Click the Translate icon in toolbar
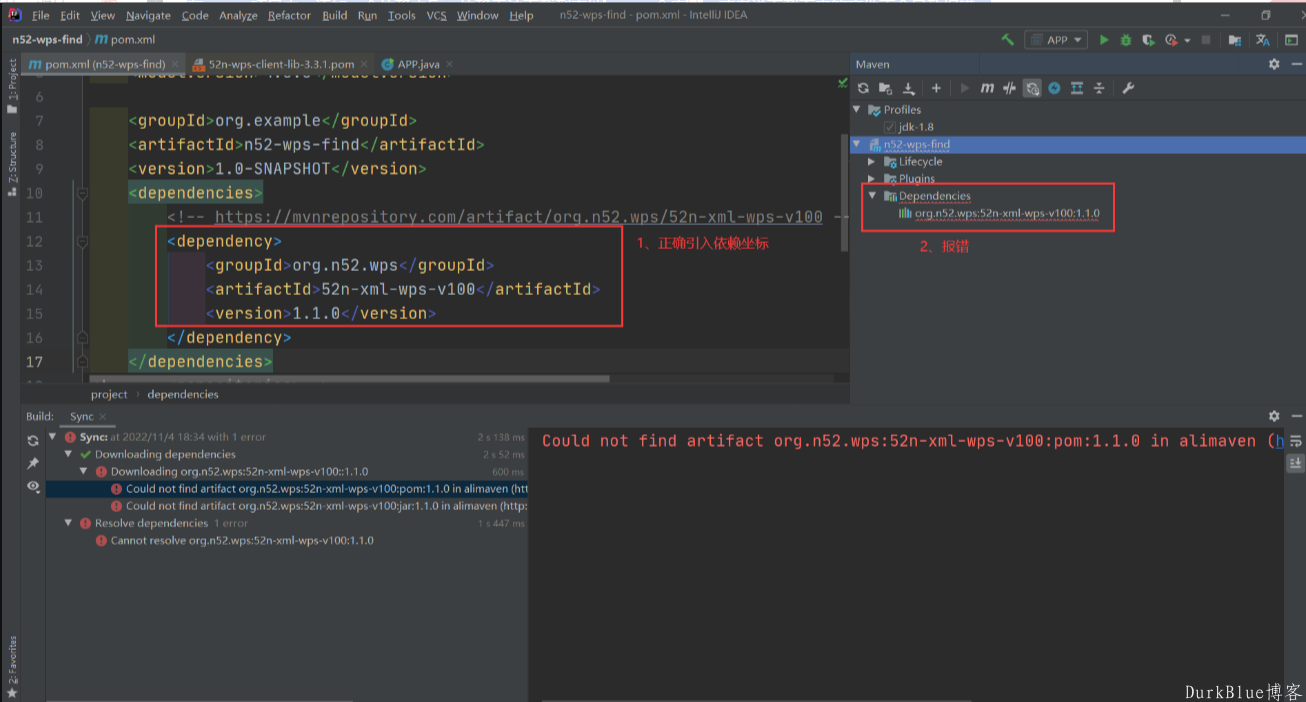This screenshot has height=702, width=1306. [x=1263, y=40]
